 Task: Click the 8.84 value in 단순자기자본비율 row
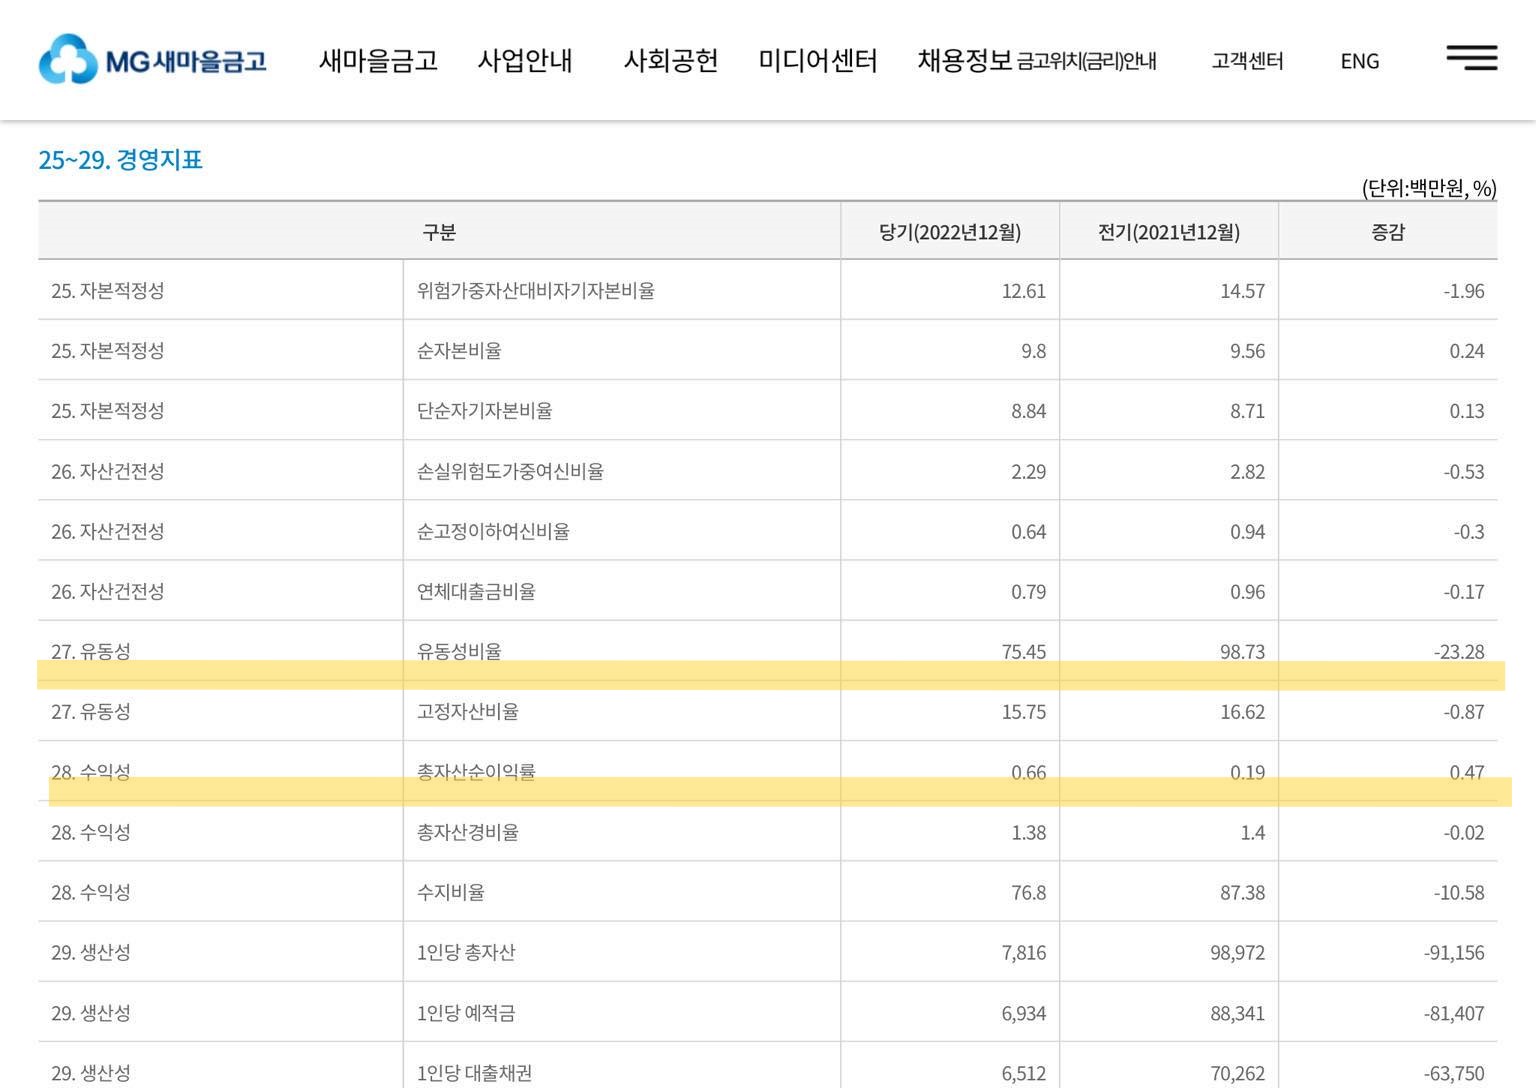coord(1029,411)
